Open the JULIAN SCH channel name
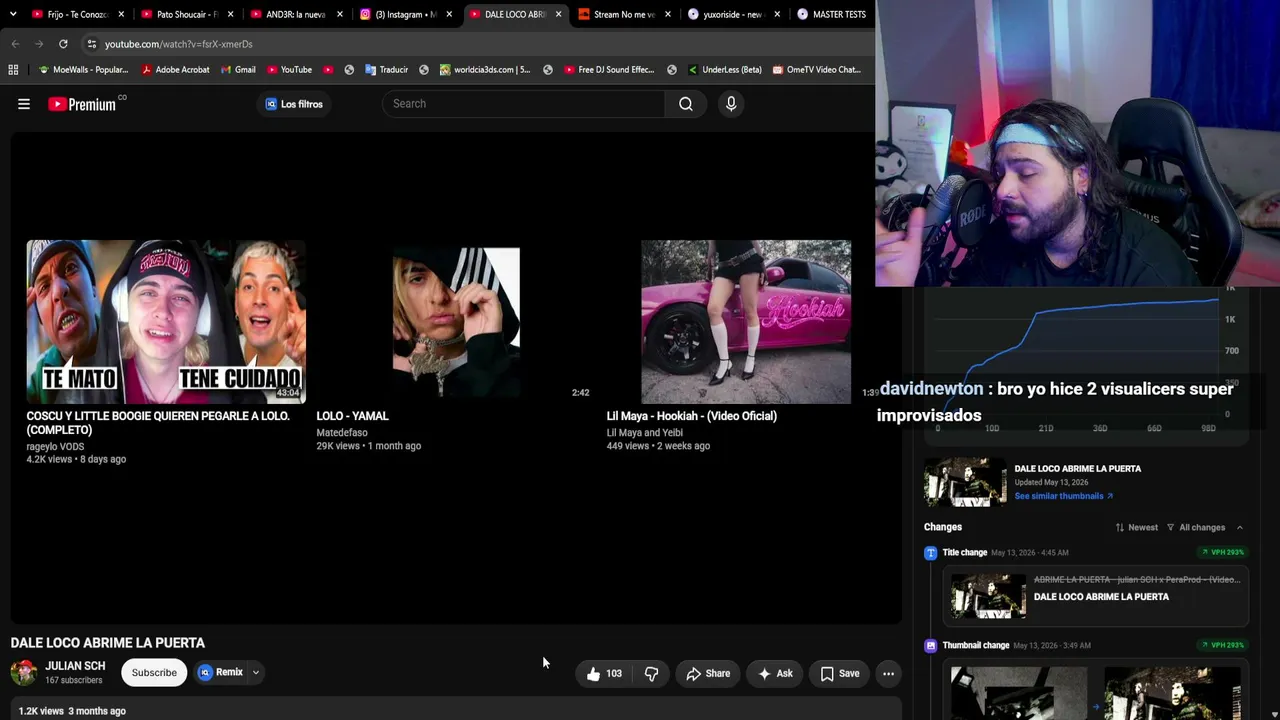Image resolution: width=1280 pixels, height=720 pixels. [75, 666]
